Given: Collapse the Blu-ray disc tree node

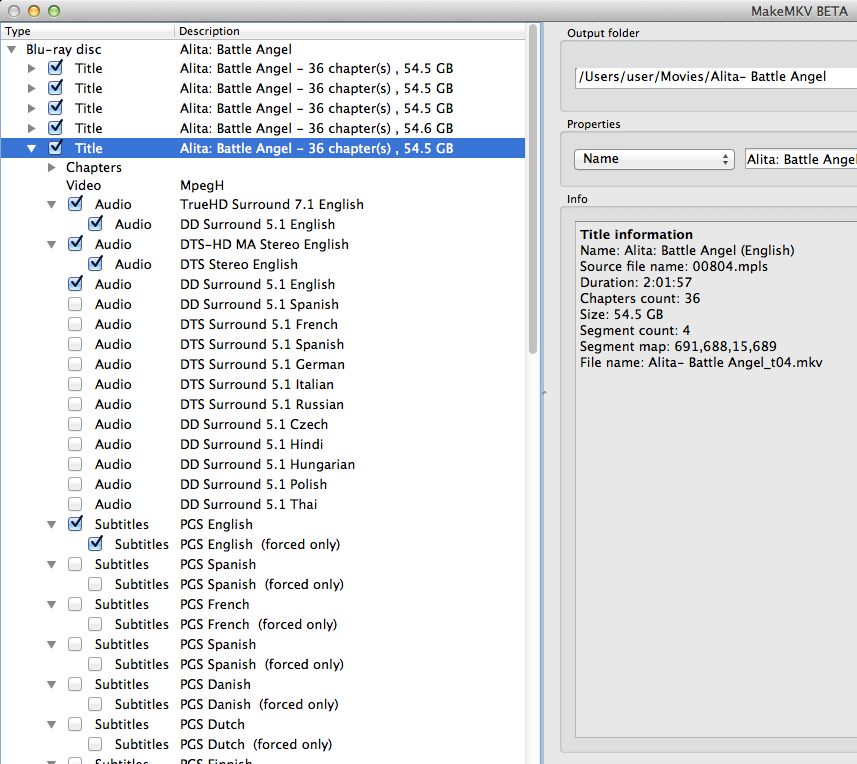Looking at the screenshot, I should 11,49.
